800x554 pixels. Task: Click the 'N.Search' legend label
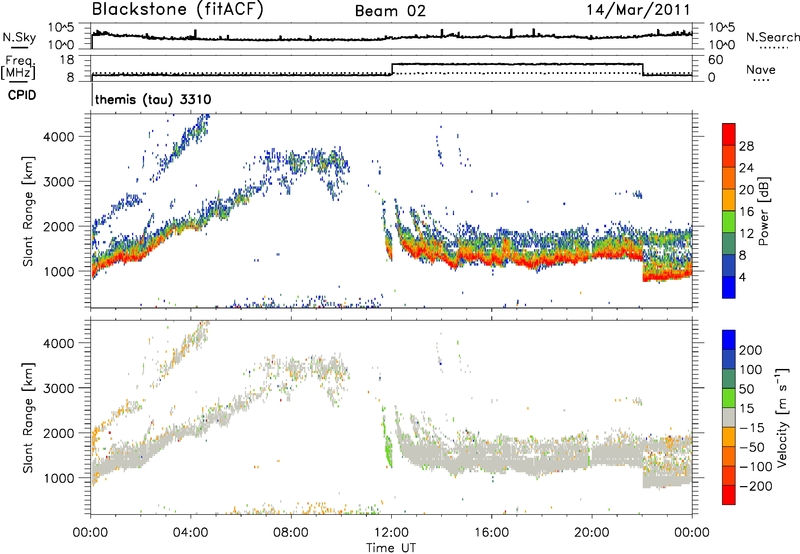coord(773,37)
